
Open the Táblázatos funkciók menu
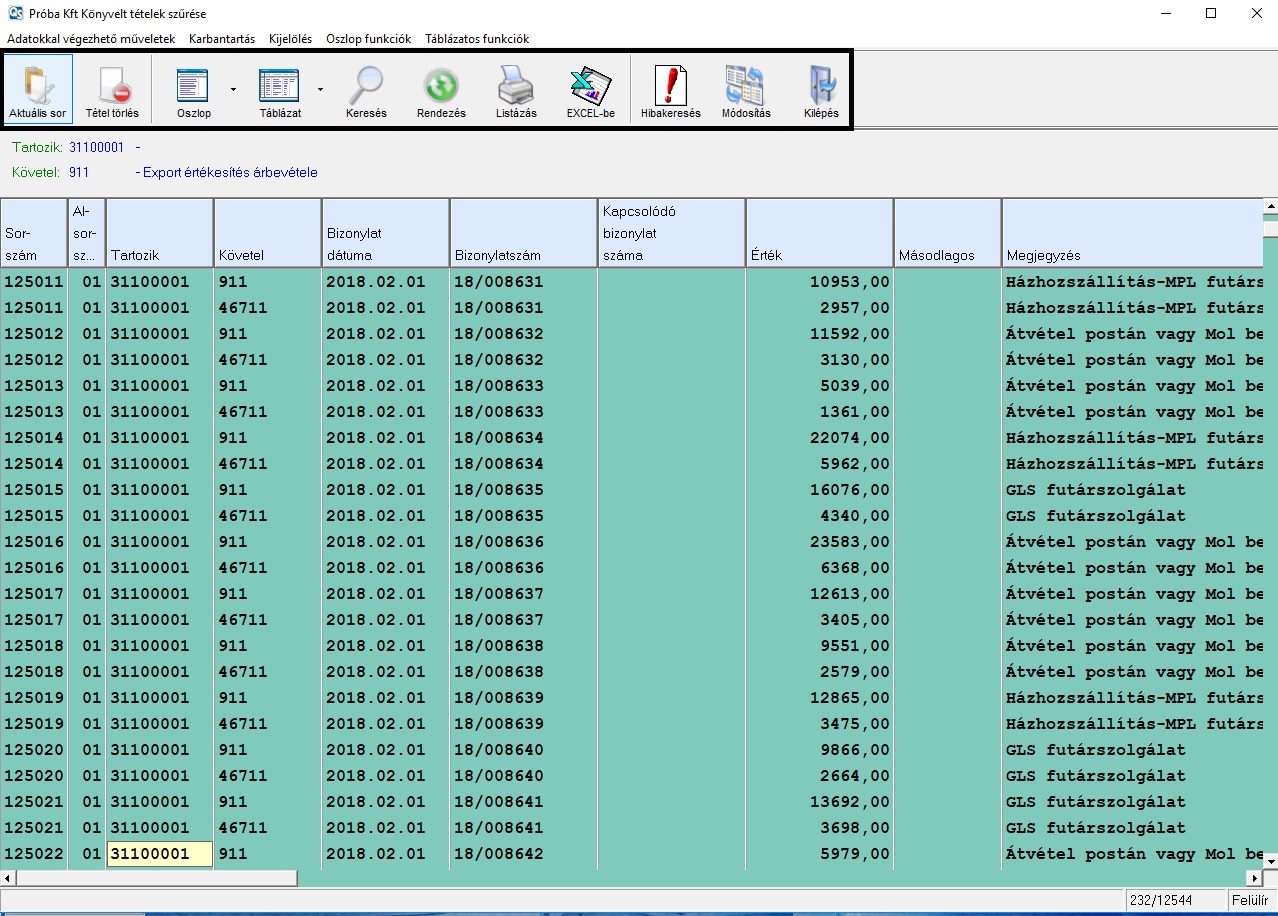(477, 39)
